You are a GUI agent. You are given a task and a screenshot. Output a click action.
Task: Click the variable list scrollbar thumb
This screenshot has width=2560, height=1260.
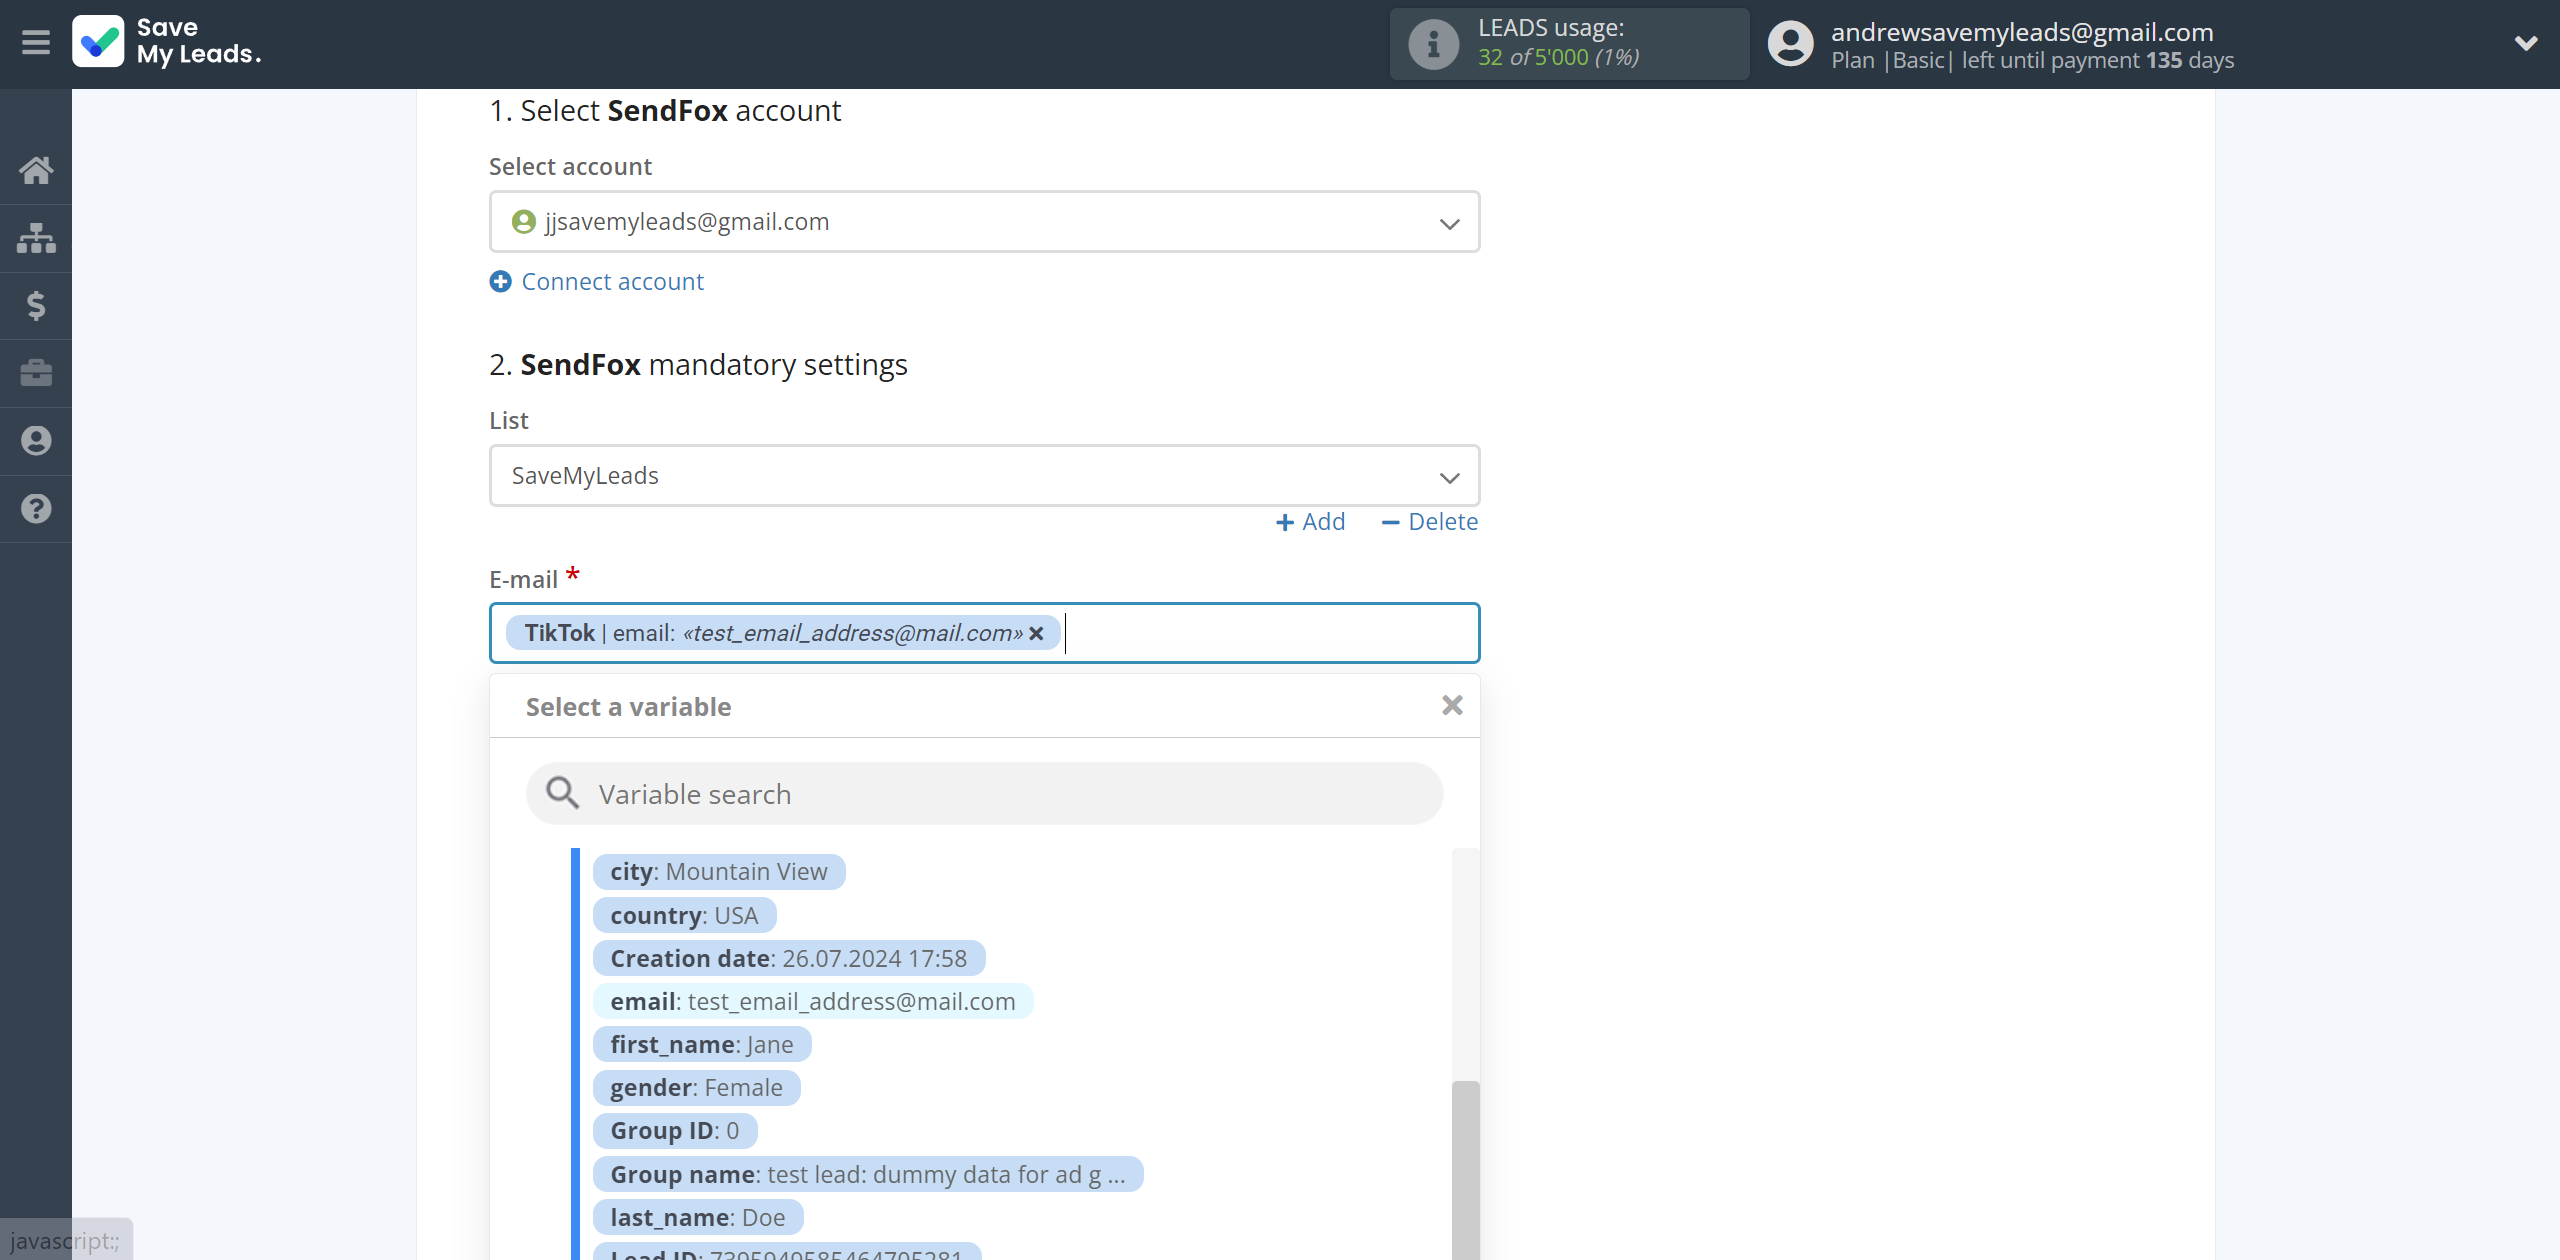[1465, 1170]
